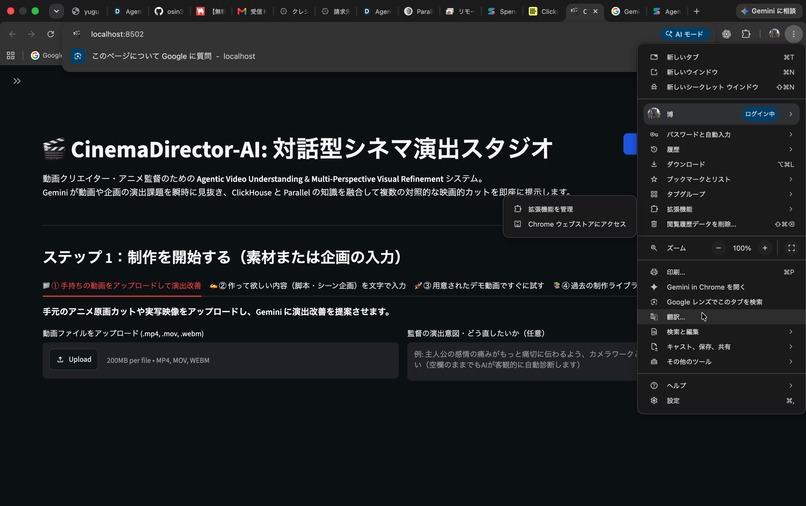Select 新しいウインドウ menu item
Image resolution: width=806 pixels, height=506 pixels.
coord(721,72)
